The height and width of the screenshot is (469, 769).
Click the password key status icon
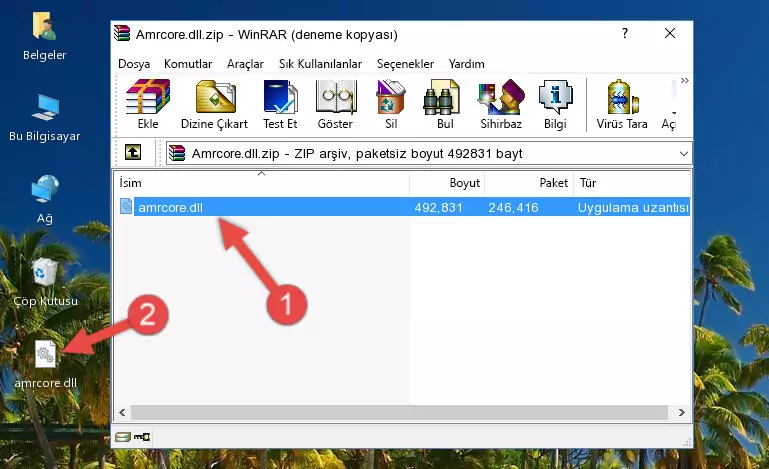click(x=142, y=437)
